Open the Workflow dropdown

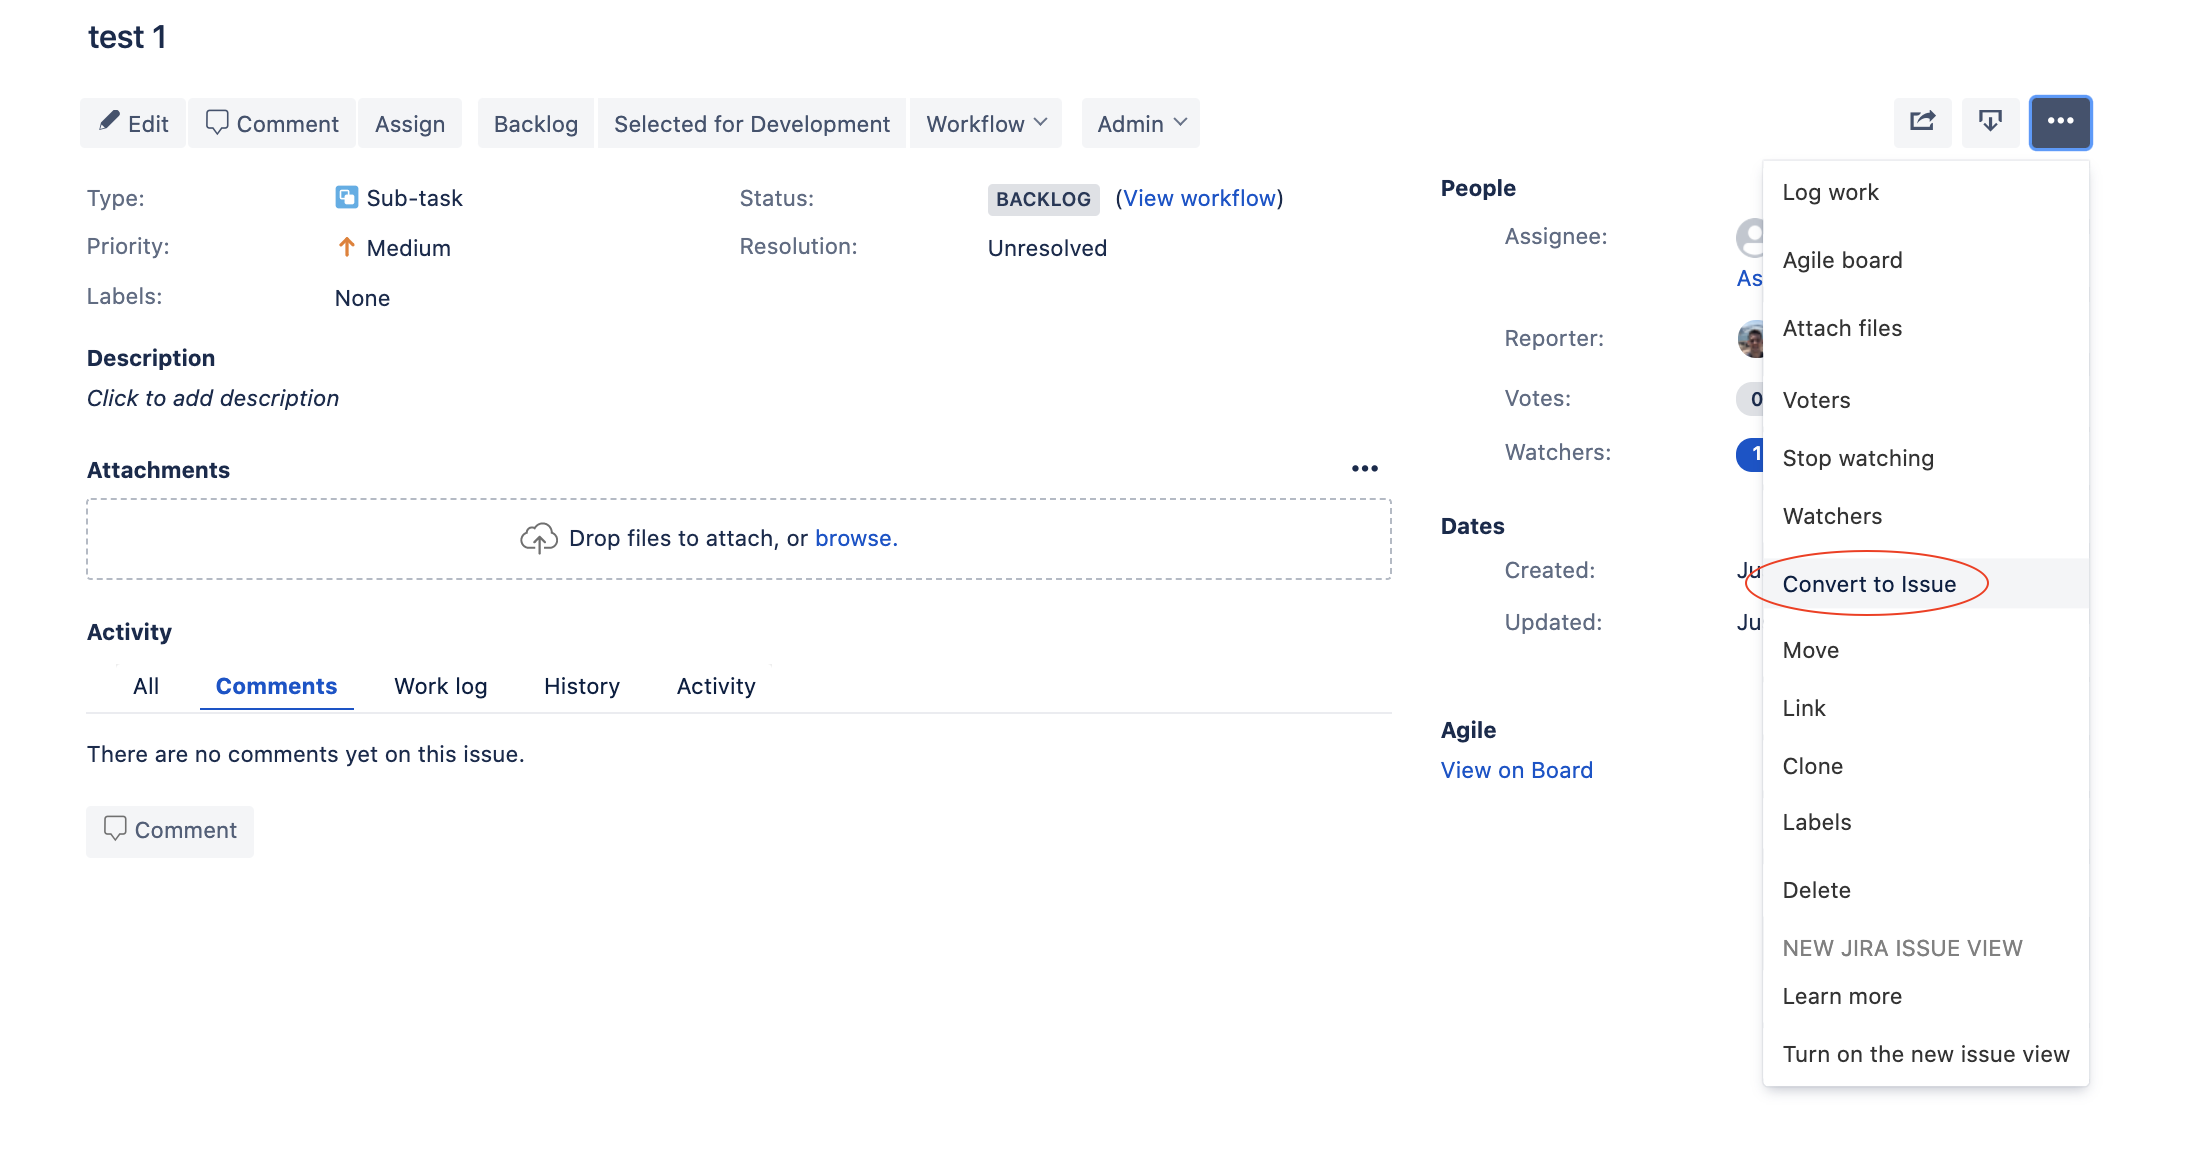coord(985,123)
